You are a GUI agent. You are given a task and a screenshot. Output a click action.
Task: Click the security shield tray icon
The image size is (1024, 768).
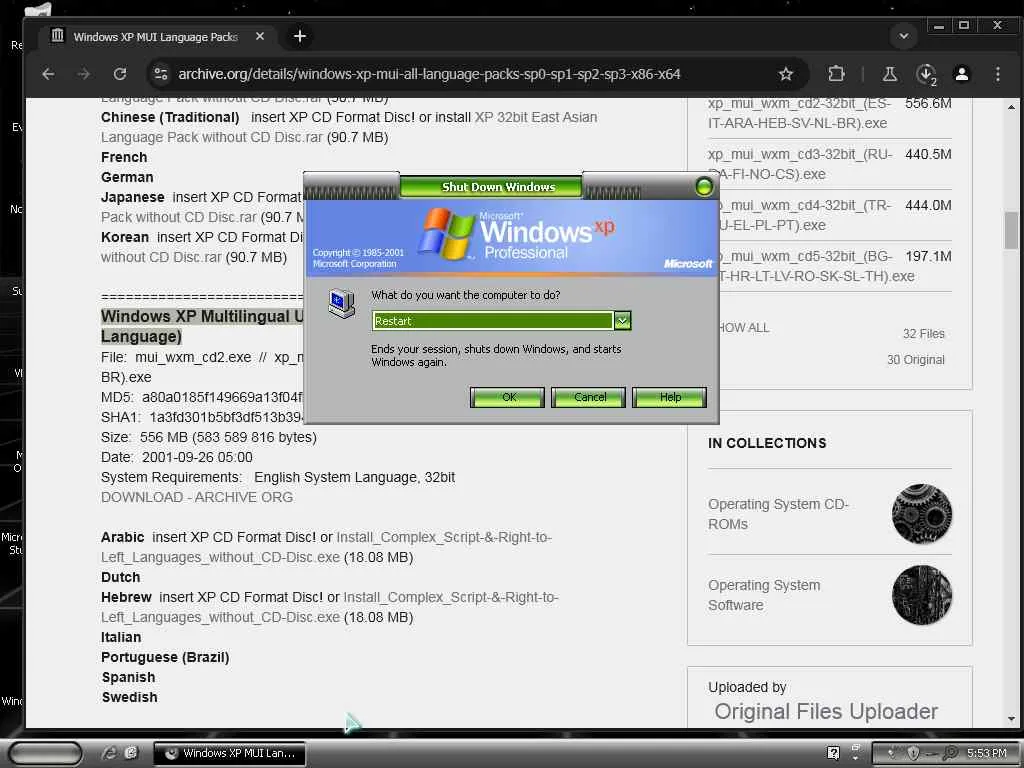click(913, 753)
